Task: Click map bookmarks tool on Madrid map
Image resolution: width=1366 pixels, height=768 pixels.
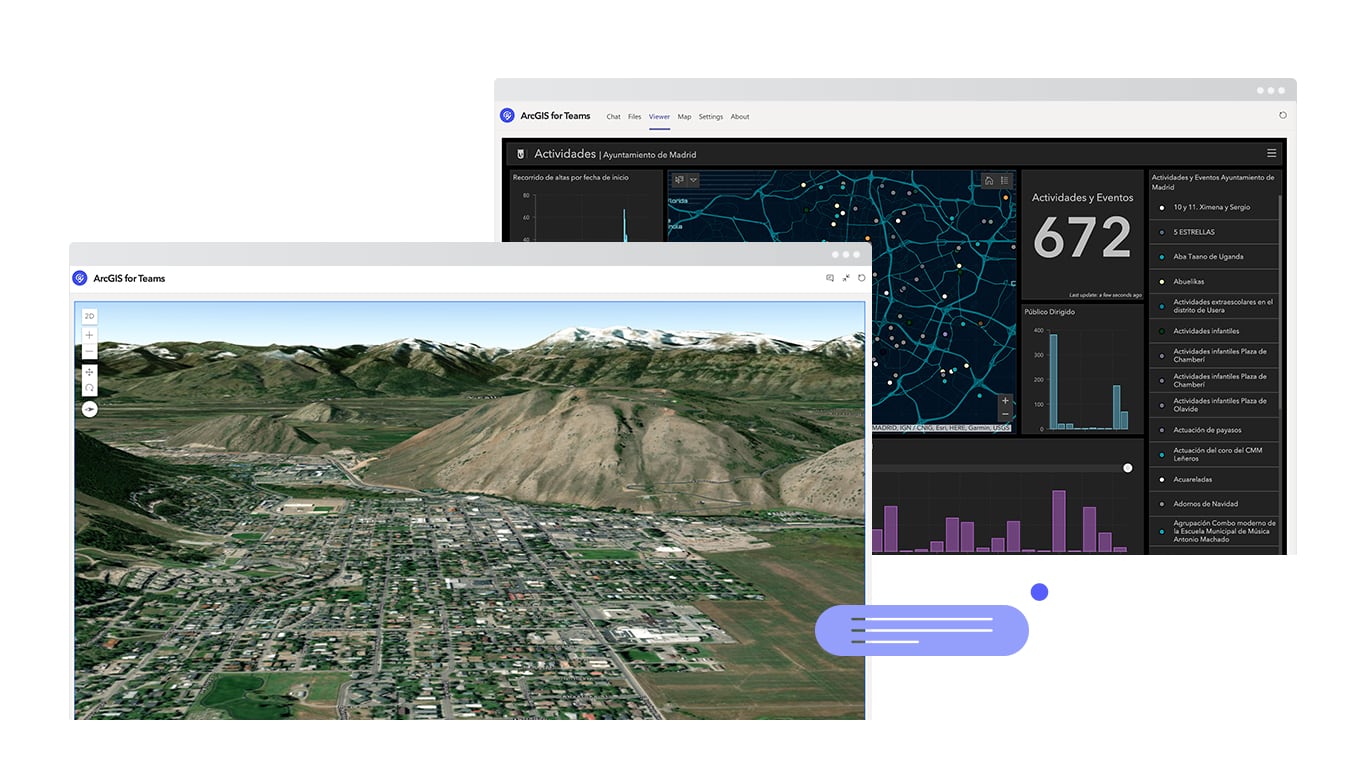Action: 679,180
